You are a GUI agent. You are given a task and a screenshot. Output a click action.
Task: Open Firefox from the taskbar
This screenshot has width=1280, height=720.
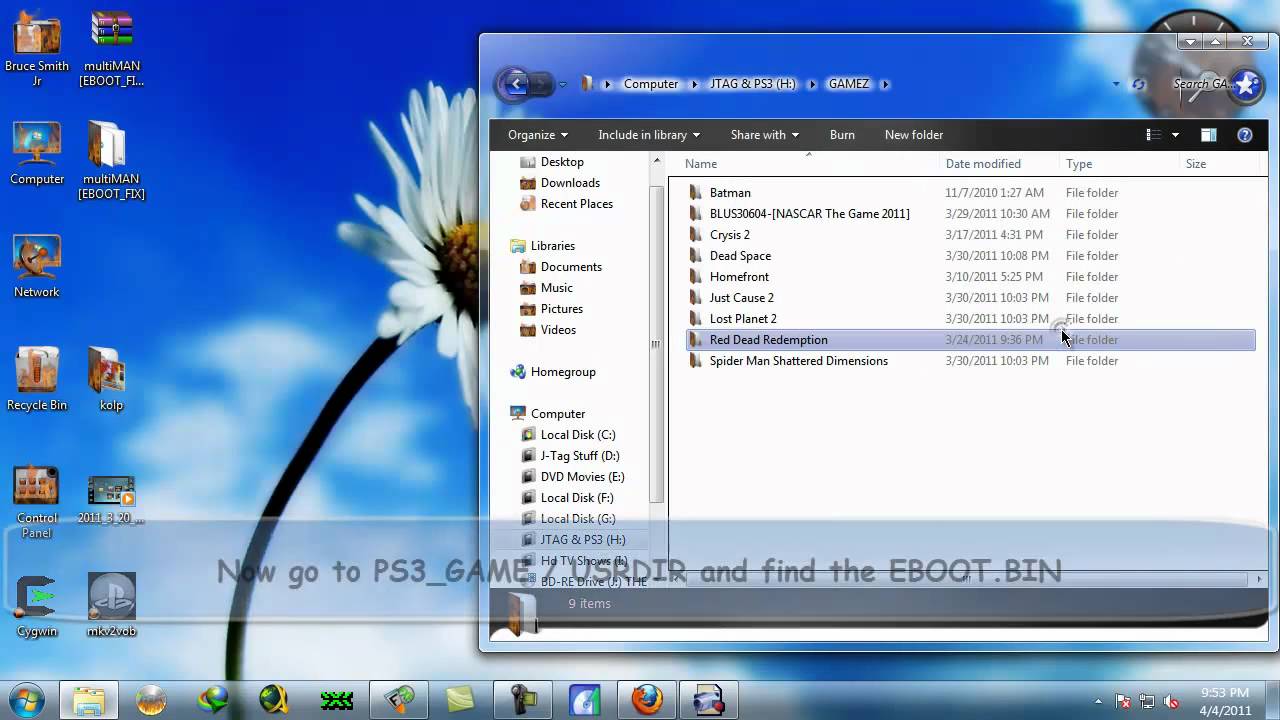click(x=646, y=699)
